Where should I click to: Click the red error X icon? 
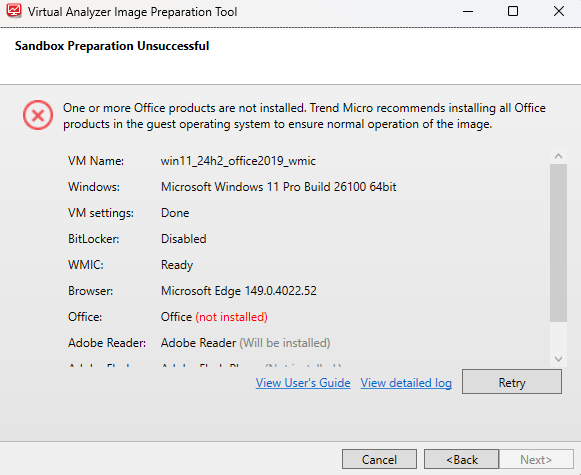(x=38, y=115)
